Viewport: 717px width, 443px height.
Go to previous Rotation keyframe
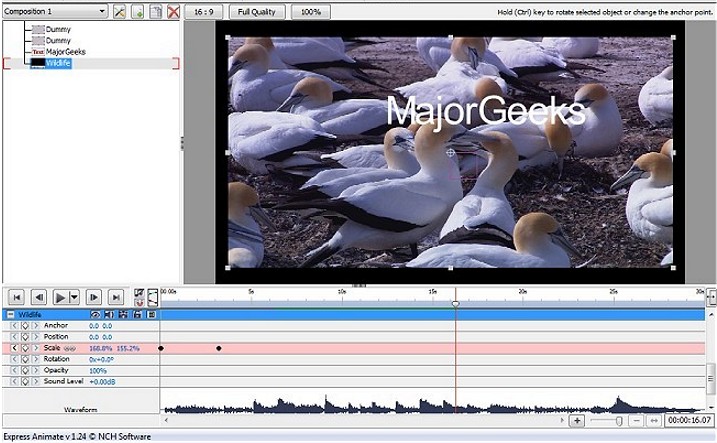point(14,359)
